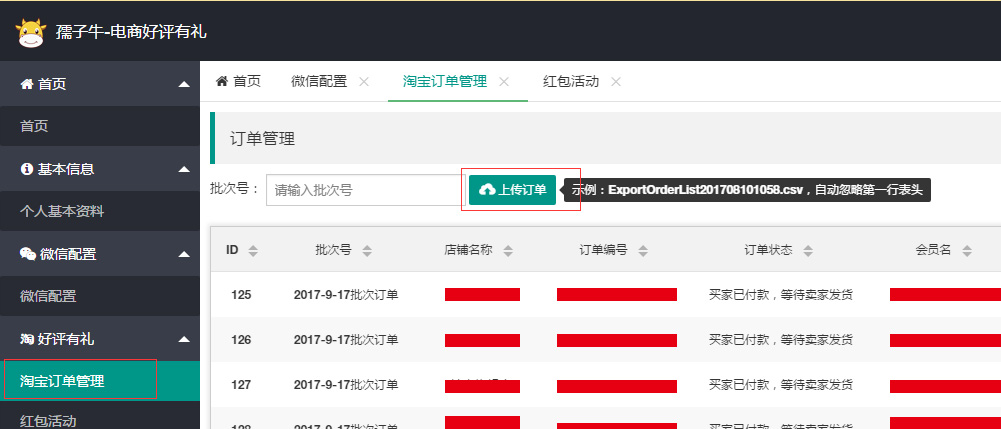Click the 上传订单 upload button
This screenshot has width=1001, height=429.
coord(513,190)
